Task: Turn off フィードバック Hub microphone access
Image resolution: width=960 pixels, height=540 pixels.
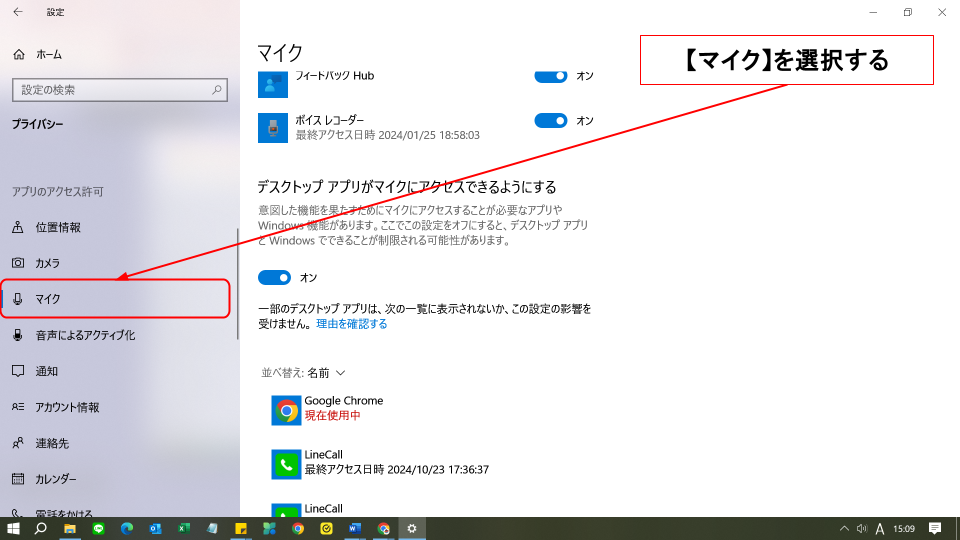Action: point(550,76)
